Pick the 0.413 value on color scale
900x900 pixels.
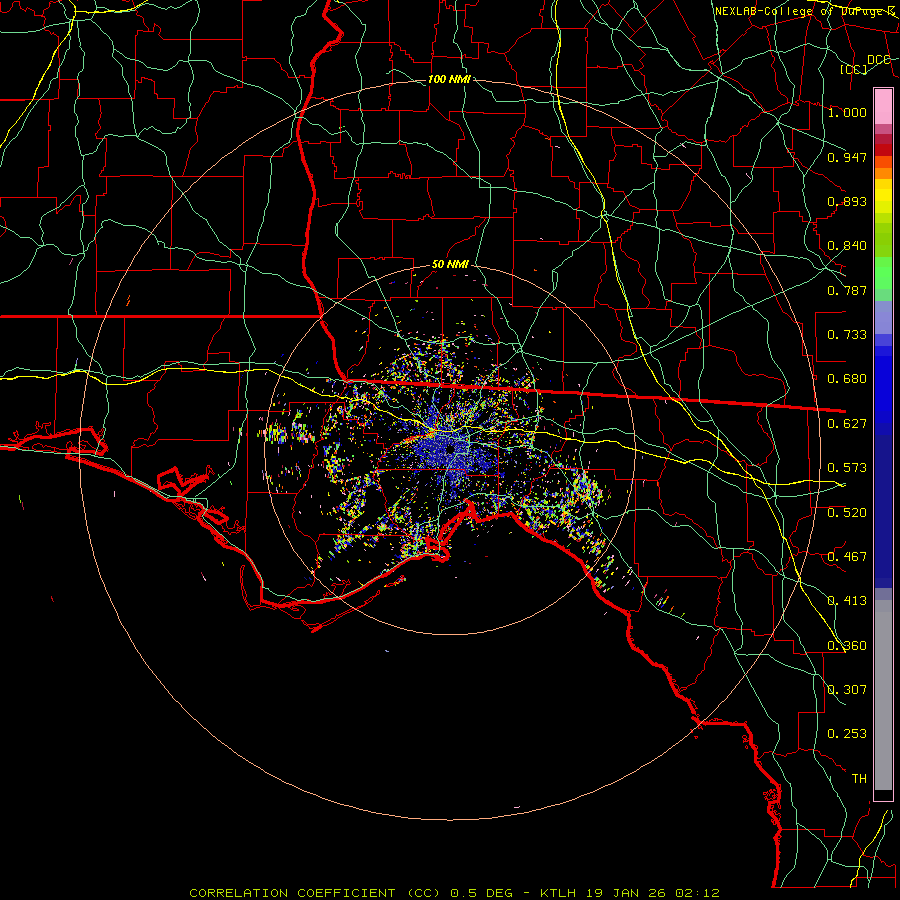pos(847,601)
